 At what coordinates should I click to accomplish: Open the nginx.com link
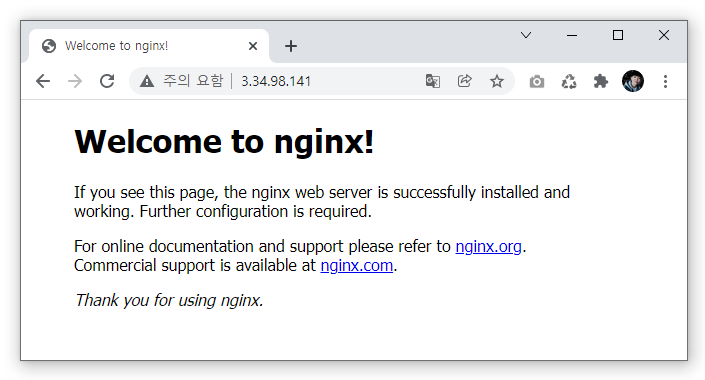click(x=357, y=265)
